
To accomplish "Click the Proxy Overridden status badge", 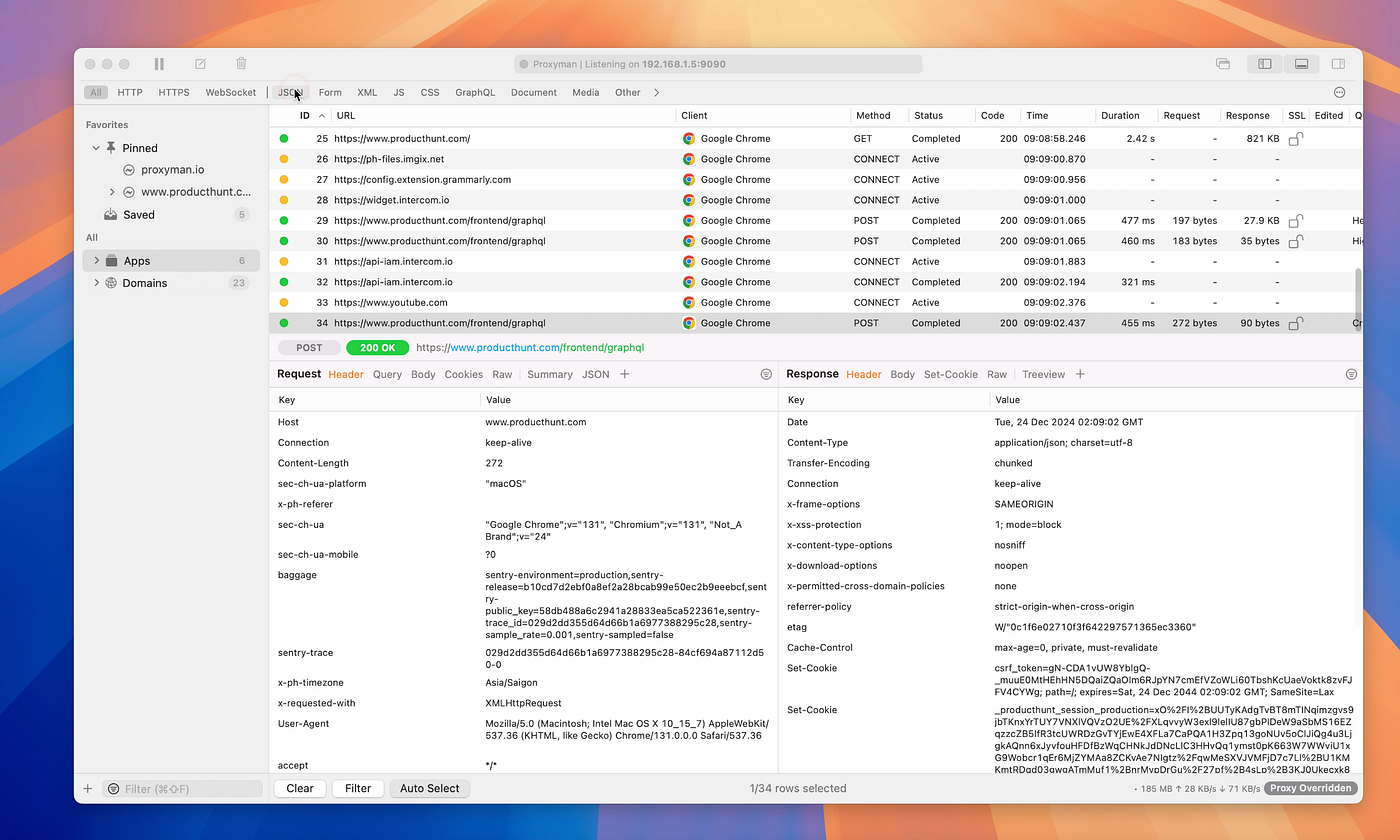I will (1309, 788).
